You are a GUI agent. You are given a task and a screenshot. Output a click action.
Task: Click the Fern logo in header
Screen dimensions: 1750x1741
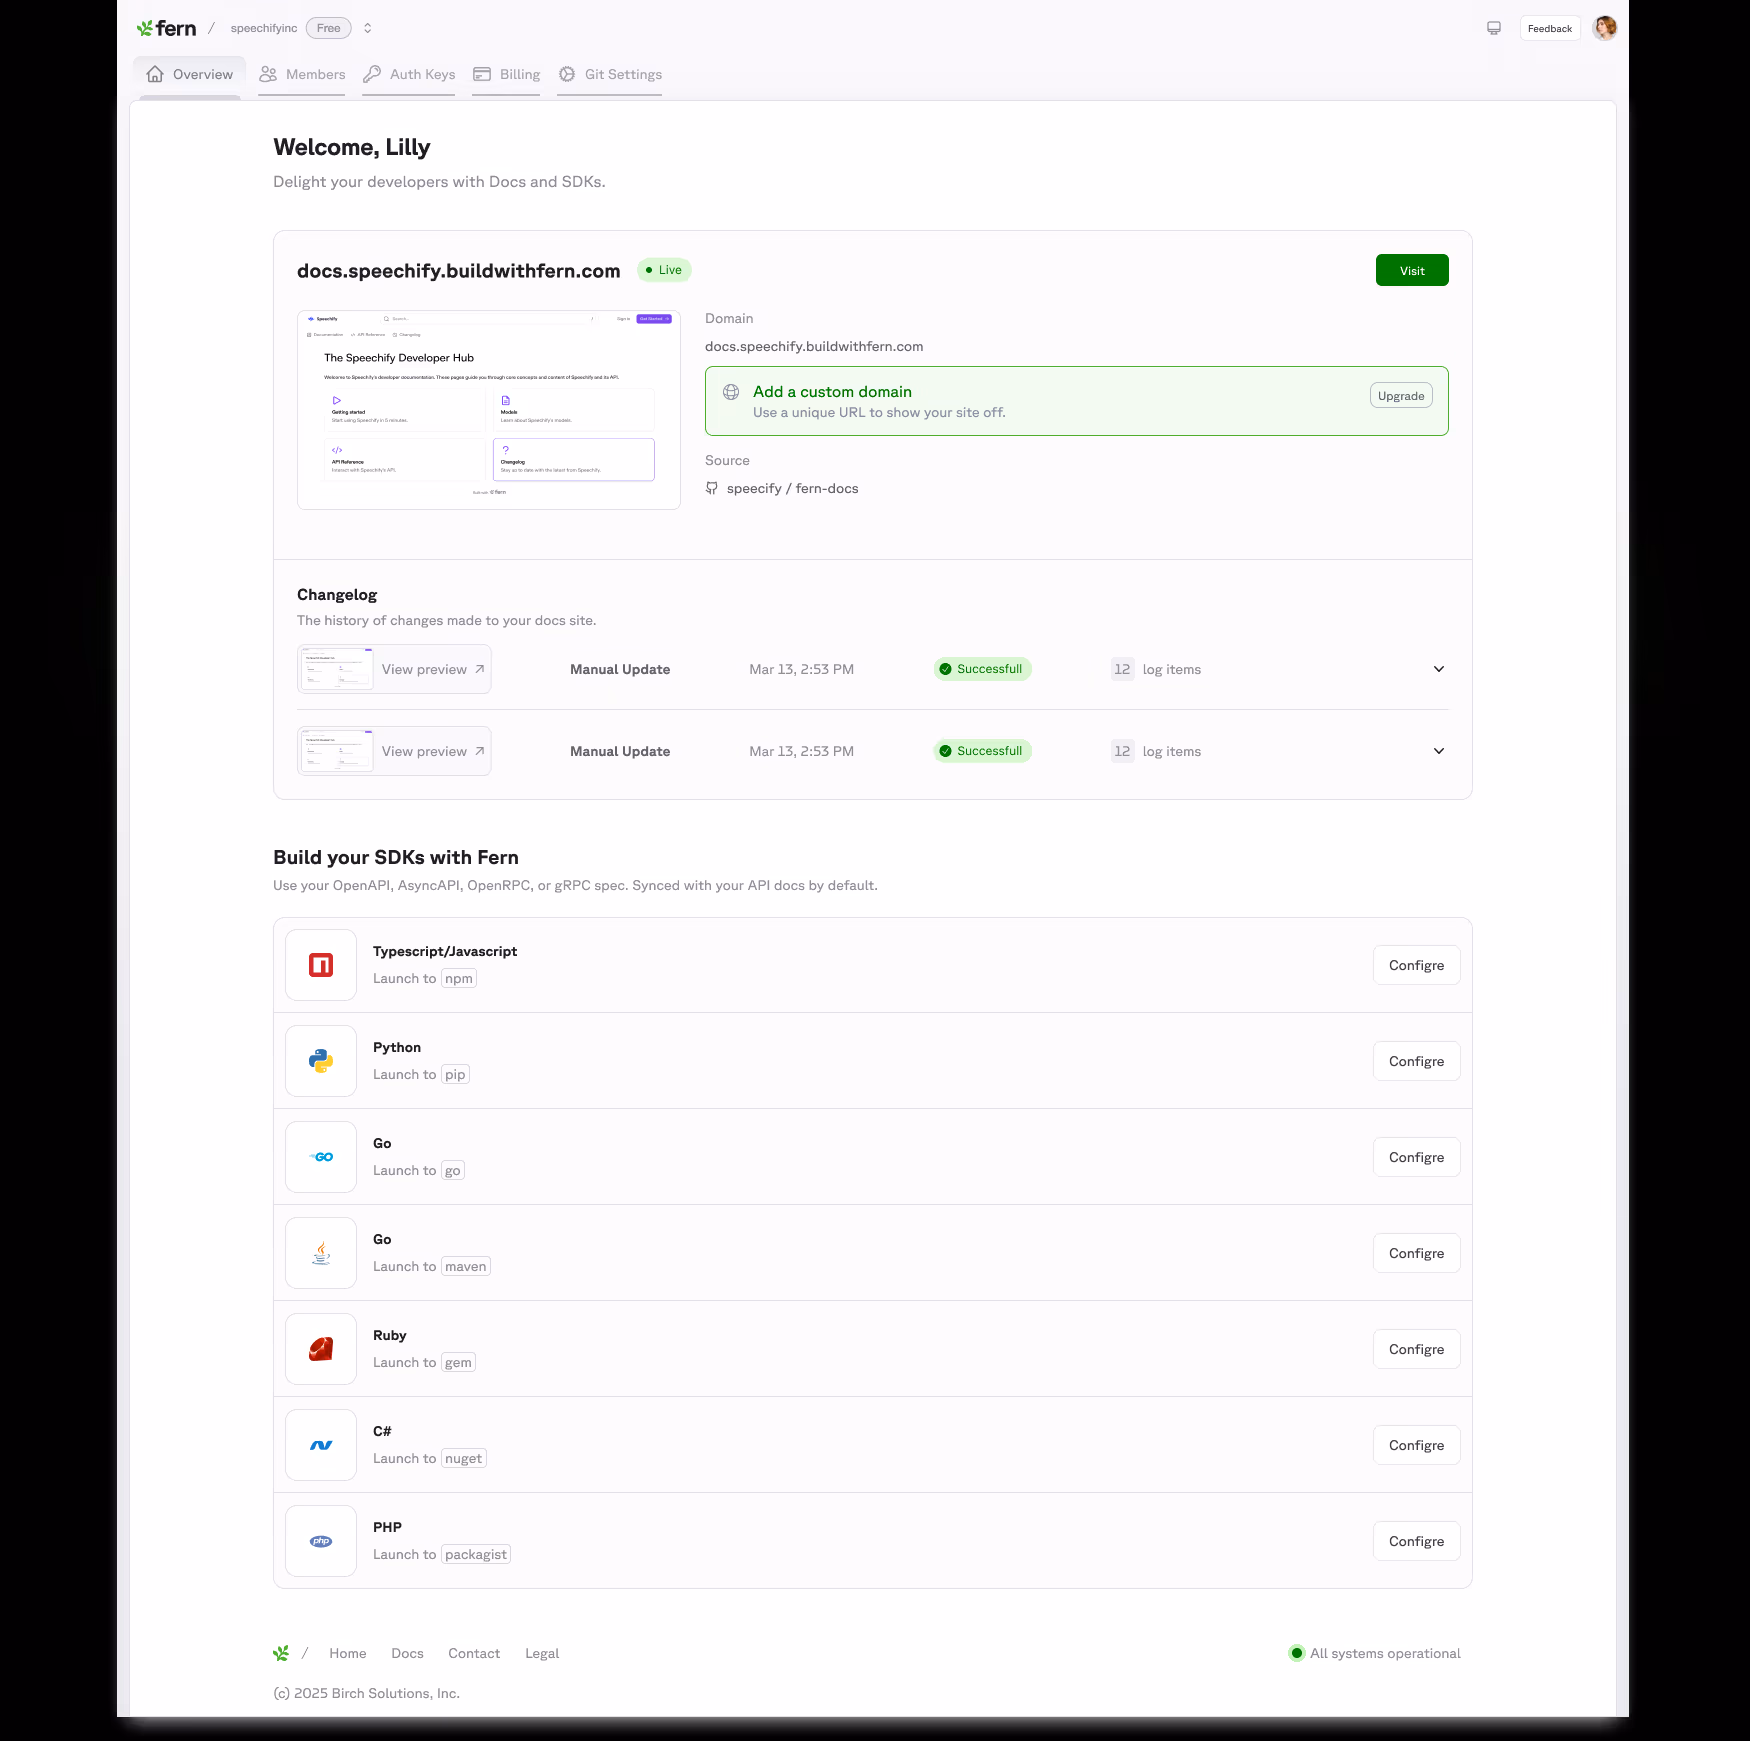pos(166,28)
